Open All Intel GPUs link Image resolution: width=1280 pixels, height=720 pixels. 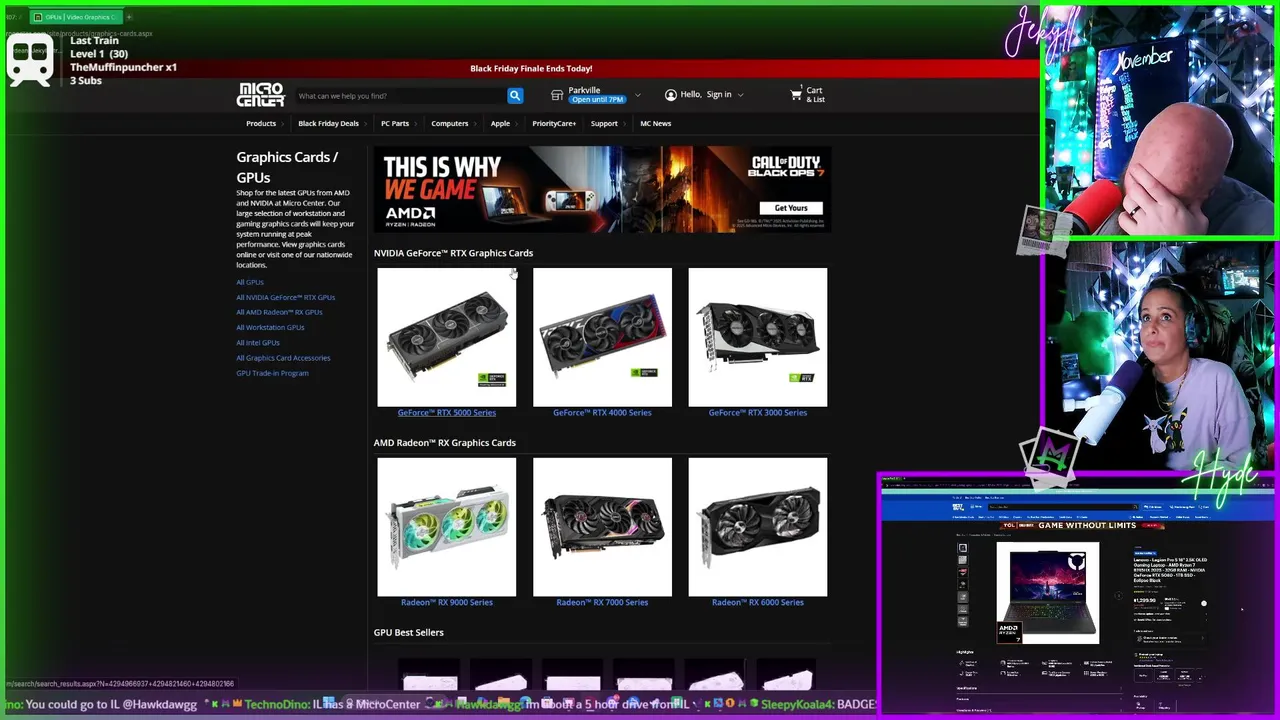click(258, 342)
